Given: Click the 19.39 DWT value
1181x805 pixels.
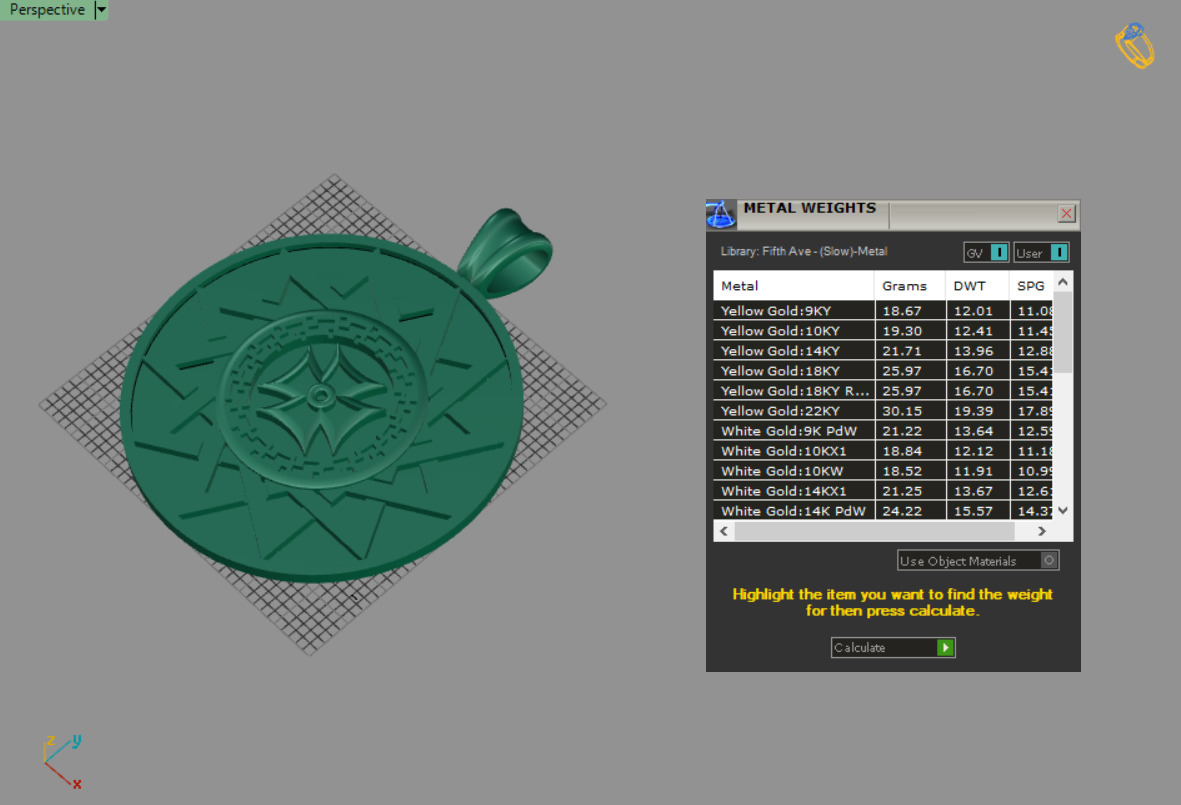Looking at the screenshot, I should pyautogui.click(x=973, y=411).
